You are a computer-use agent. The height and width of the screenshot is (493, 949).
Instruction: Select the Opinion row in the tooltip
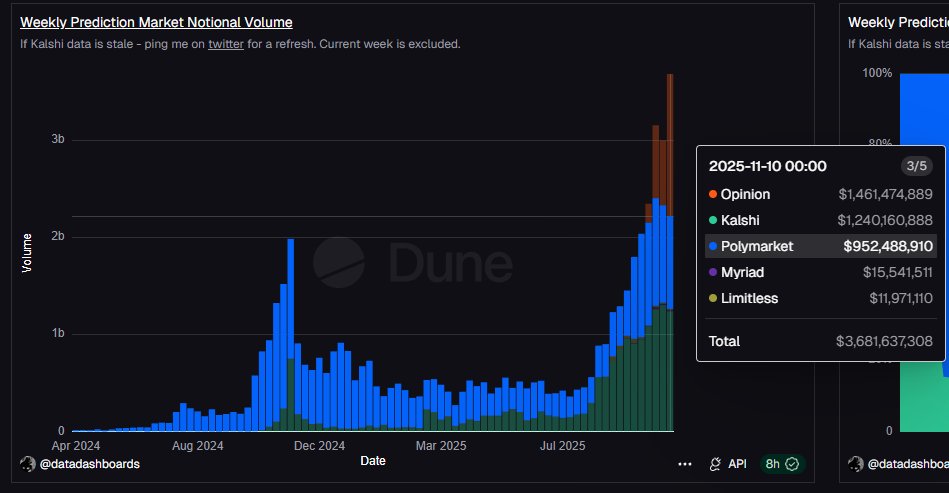[x=821, y=194]
